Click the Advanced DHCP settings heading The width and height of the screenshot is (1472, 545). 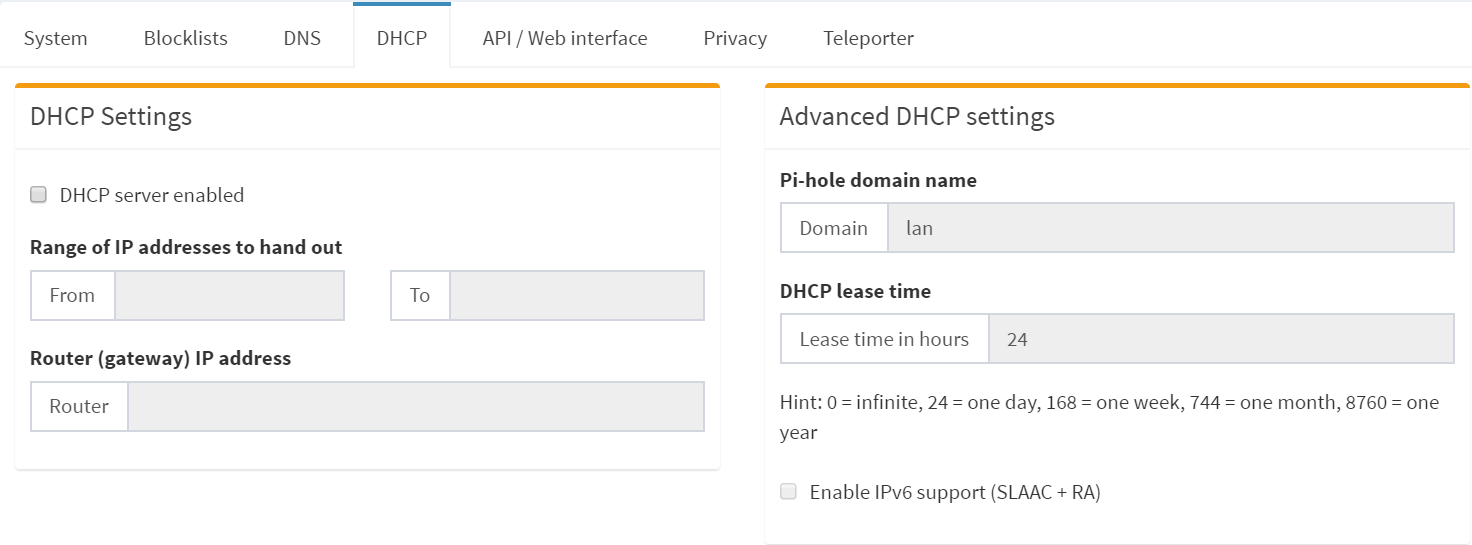click(x=917, y=117)
